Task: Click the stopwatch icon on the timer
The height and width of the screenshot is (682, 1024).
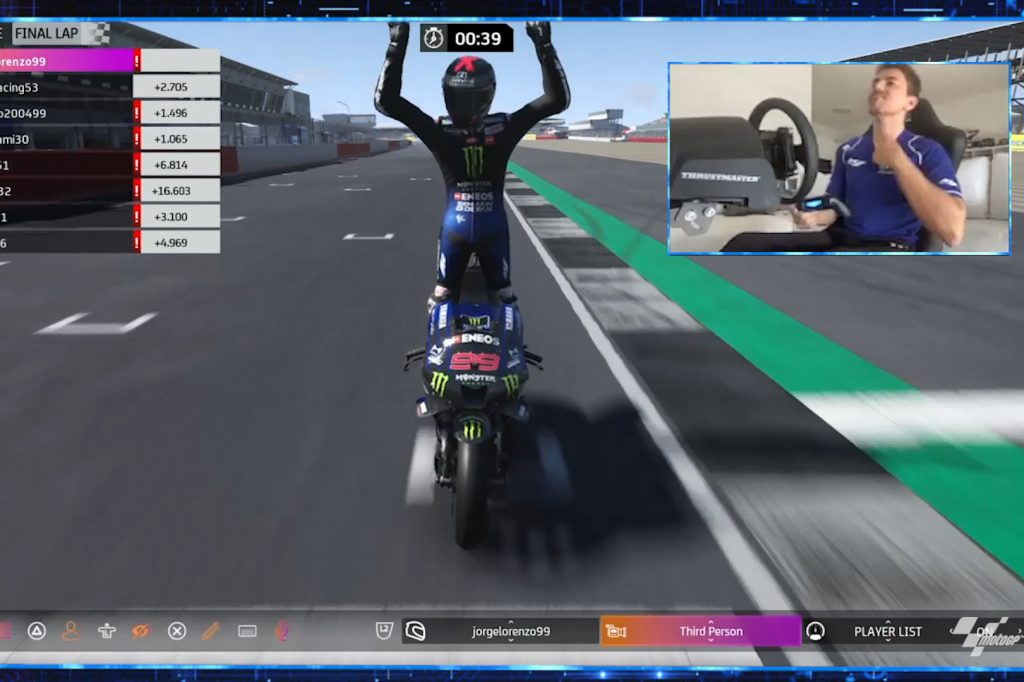Action: point(433,39)
